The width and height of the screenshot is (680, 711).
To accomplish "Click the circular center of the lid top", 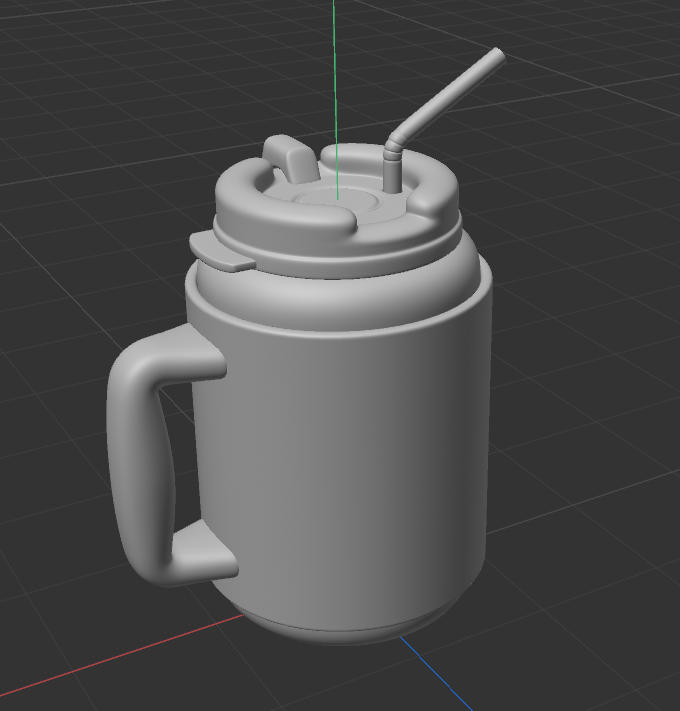I will pos(340,204).
